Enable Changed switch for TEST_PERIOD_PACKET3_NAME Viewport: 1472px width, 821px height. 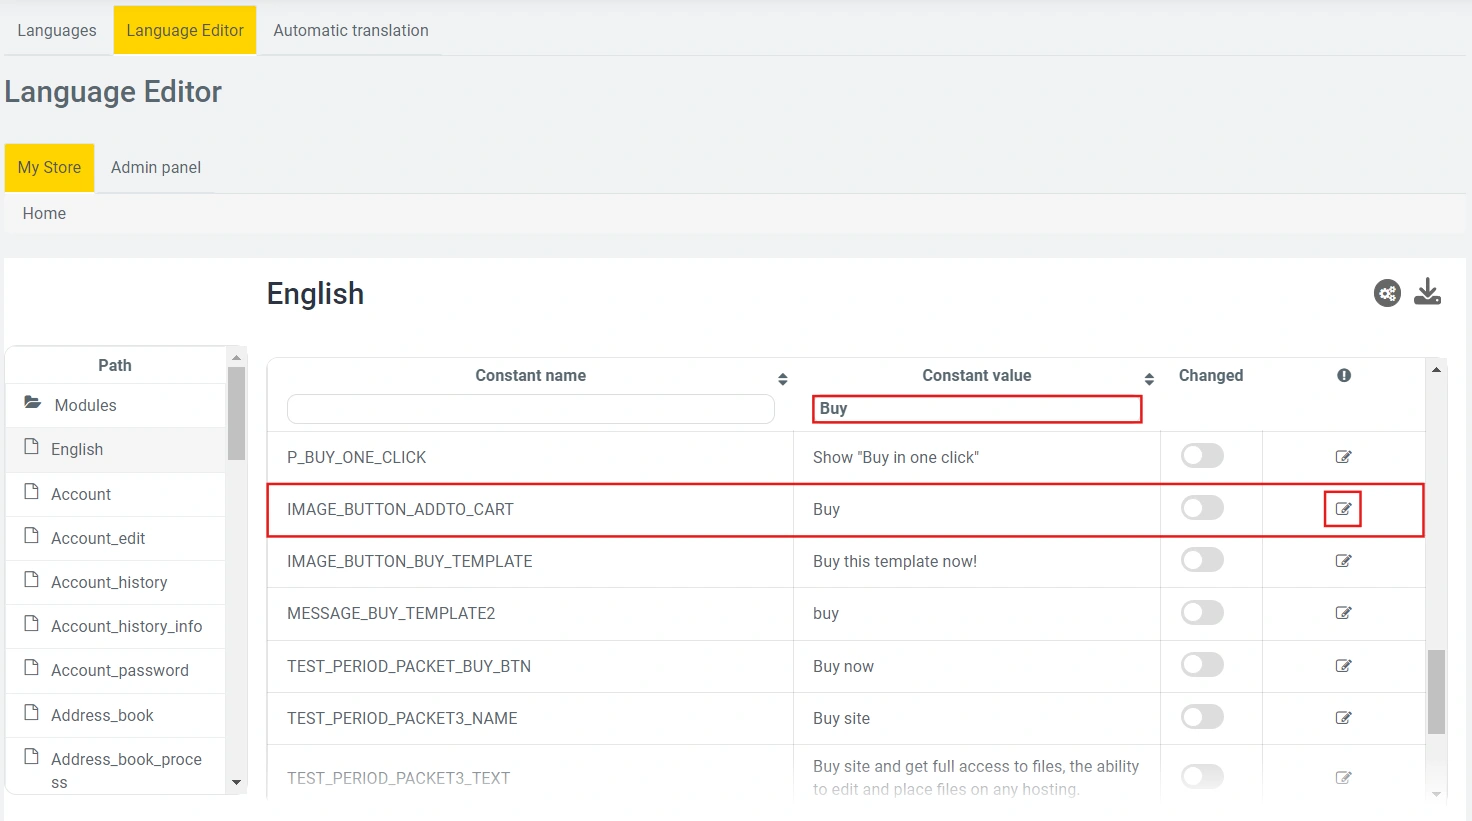click(1202, 717)
